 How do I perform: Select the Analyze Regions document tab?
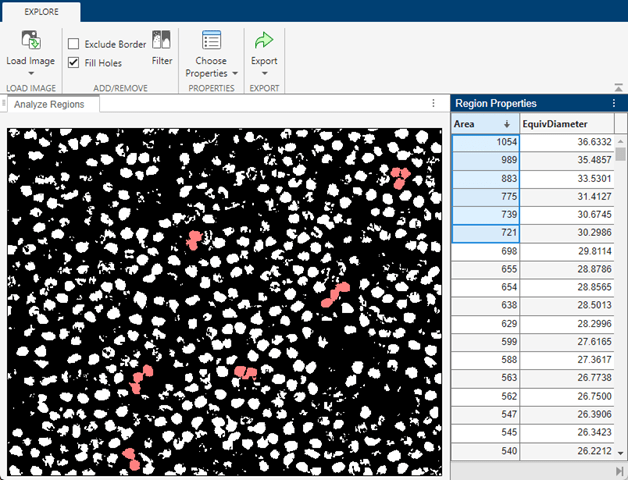(48, 104)
